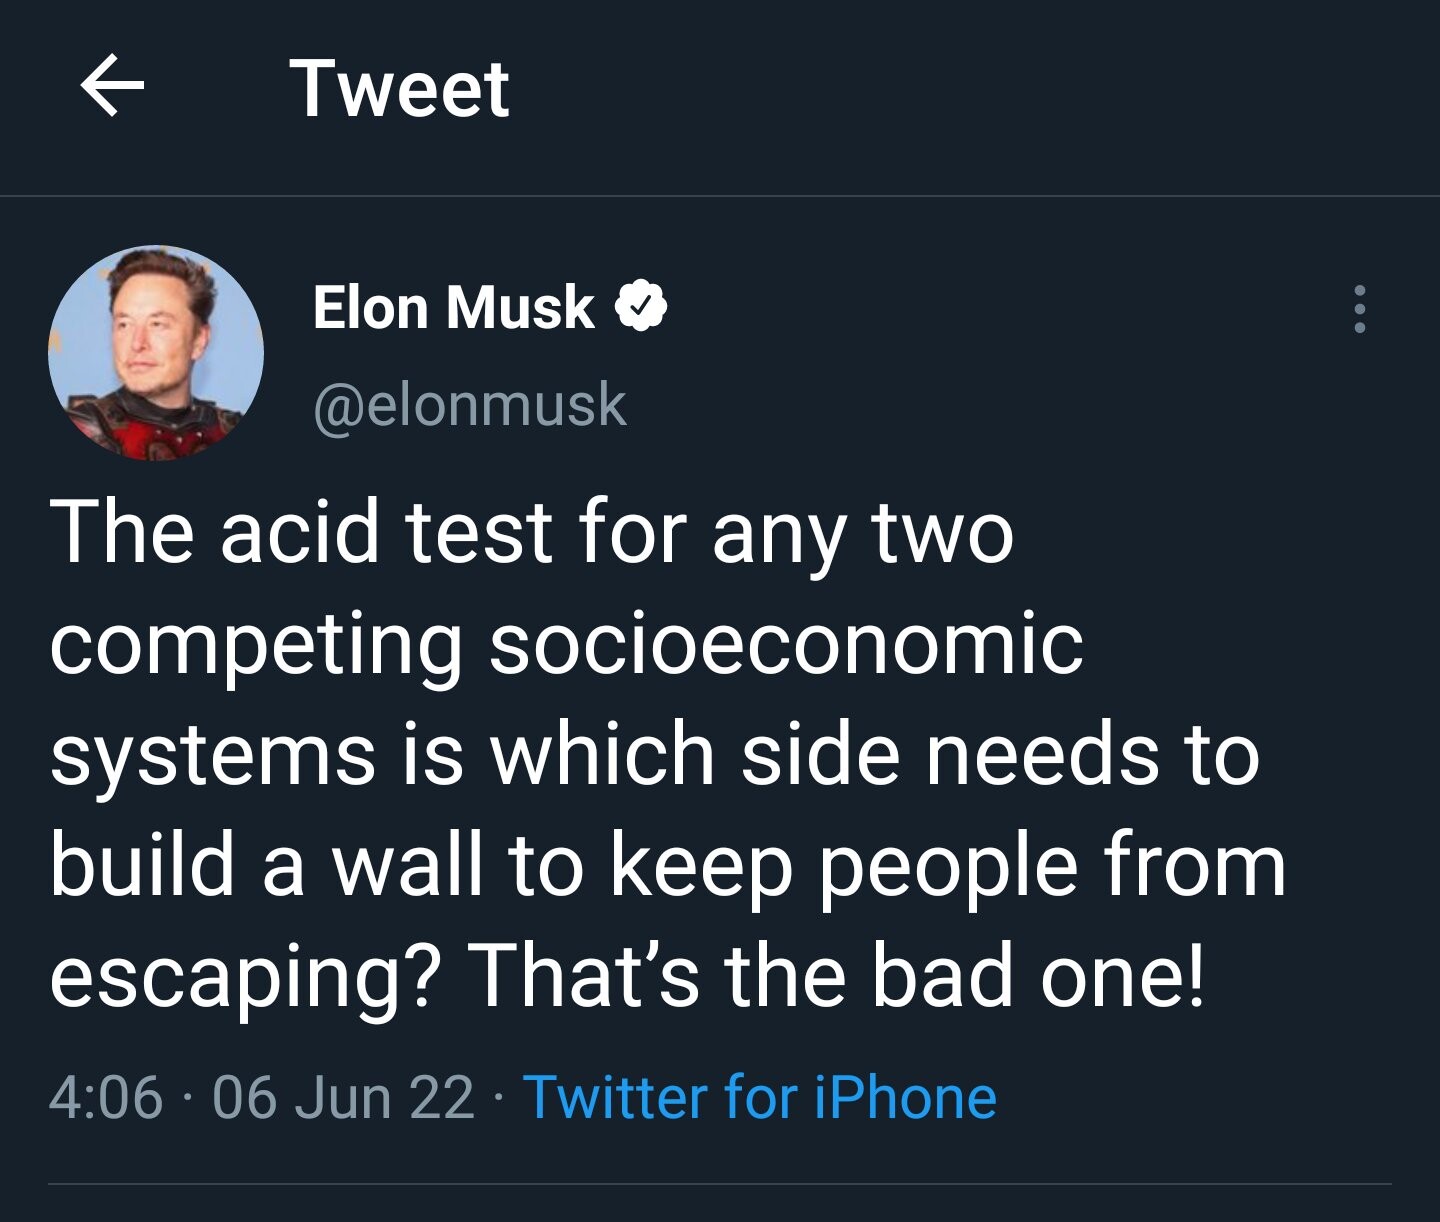Open the three-dot more options menu
Image resolution: width=1440 pixels, height=1222 pixels.
[1358, 309]
